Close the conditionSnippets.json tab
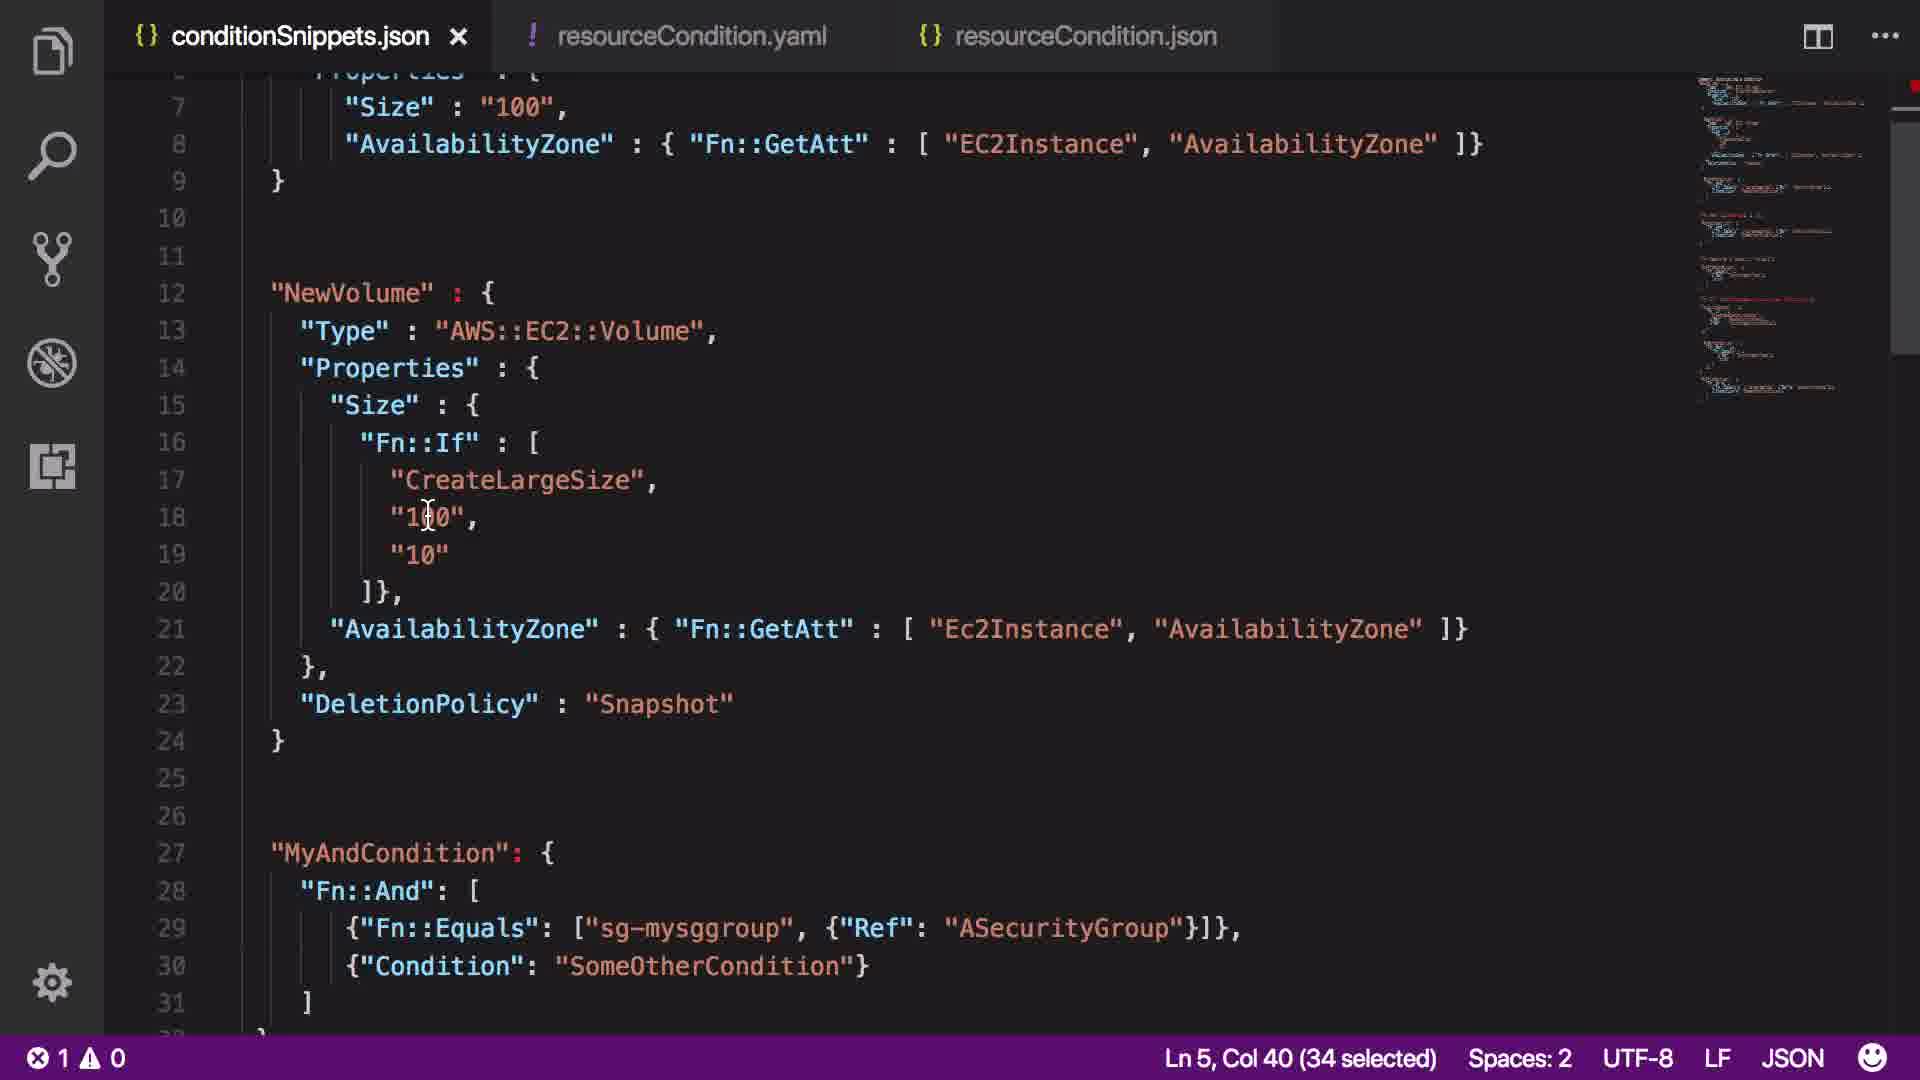Screen dimensions: 1920x1080 click(x=458, y=37)
